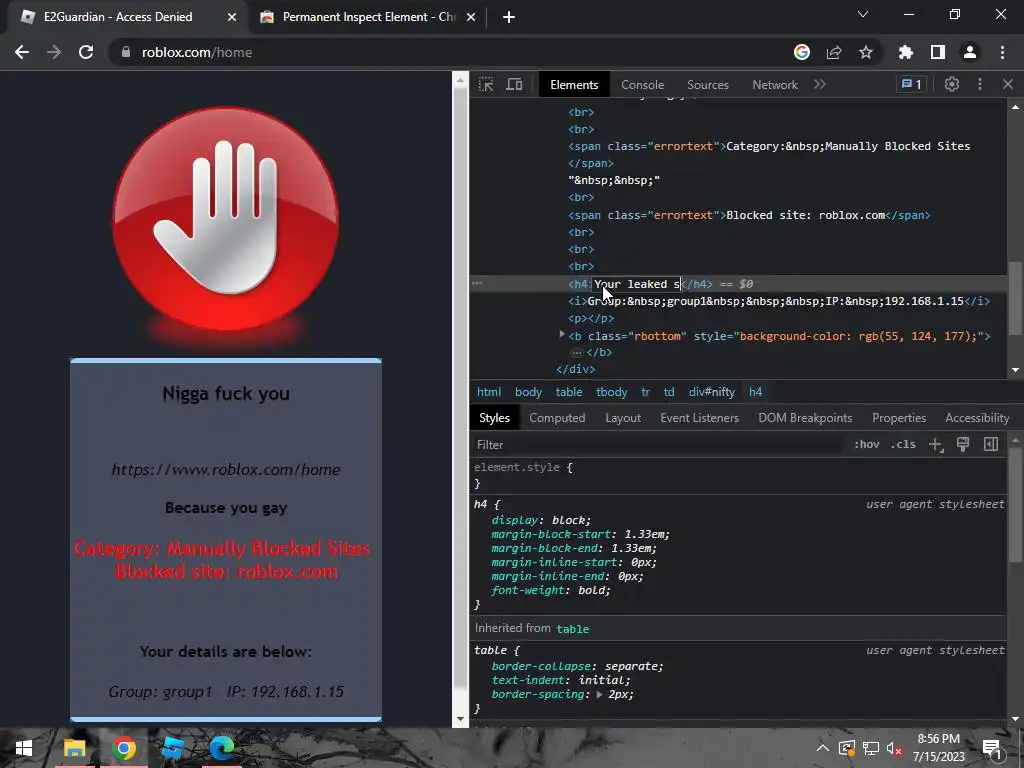This screenshot has height=768, width=1024.
Task: Select h4 in the breadcrumb
Action: [x=755, y=392]
